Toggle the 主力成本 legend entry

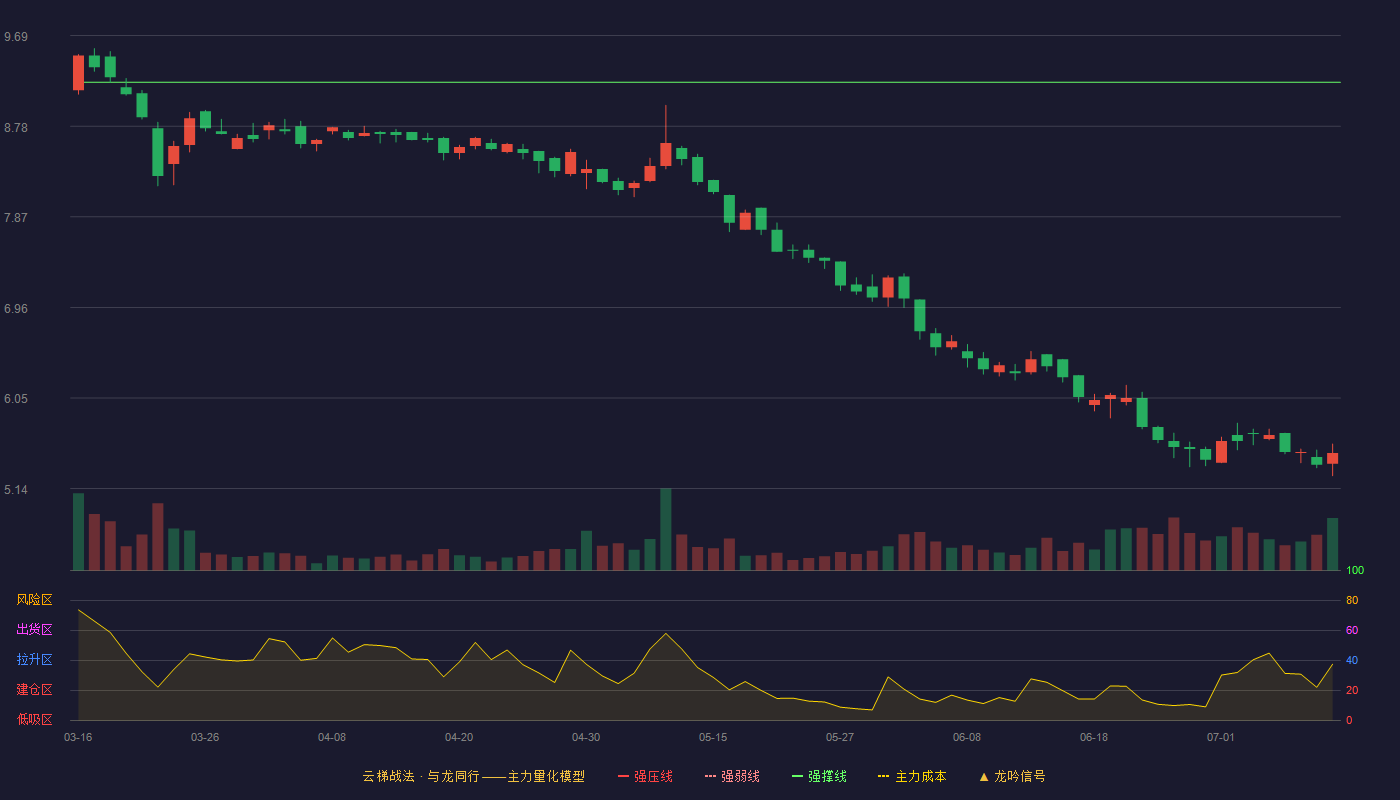click(x=912, y=776)
